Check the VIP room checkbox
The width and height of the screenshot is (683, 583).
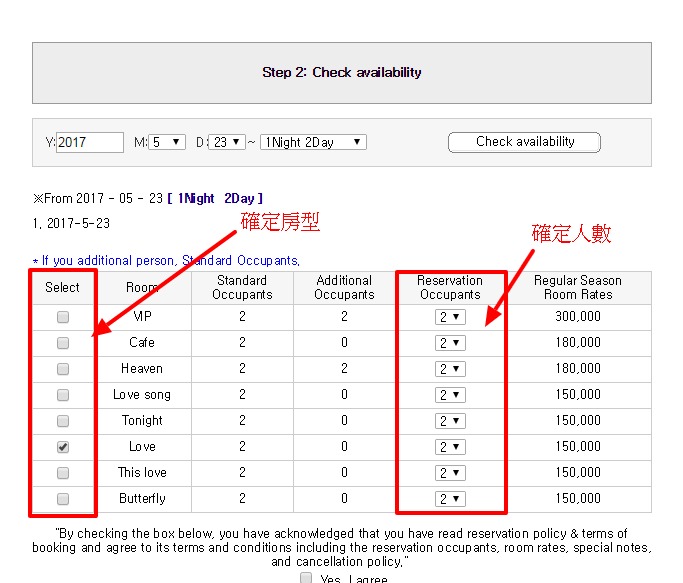click(x=63, y=317)
